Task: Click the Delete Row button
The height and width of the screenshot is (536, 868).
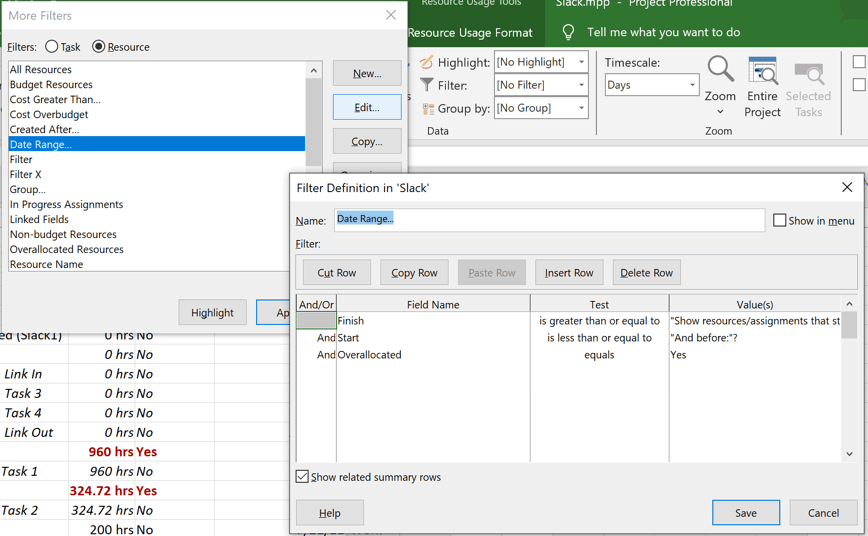Action: 647,272
